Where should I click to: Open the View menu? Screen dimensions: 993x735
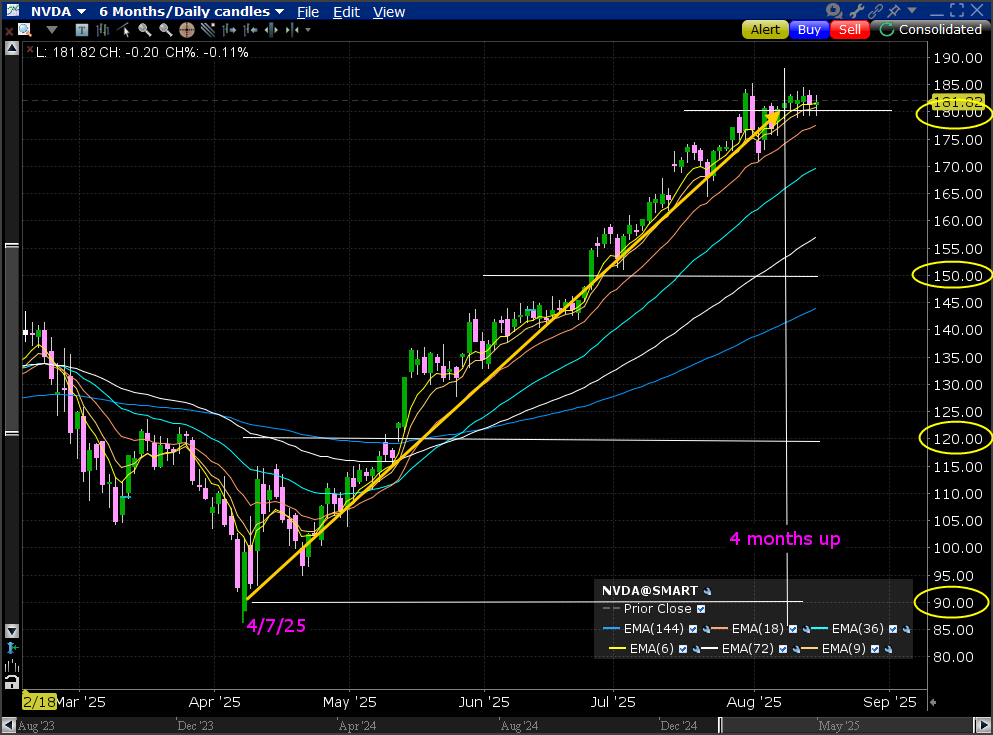click(389, 12)
